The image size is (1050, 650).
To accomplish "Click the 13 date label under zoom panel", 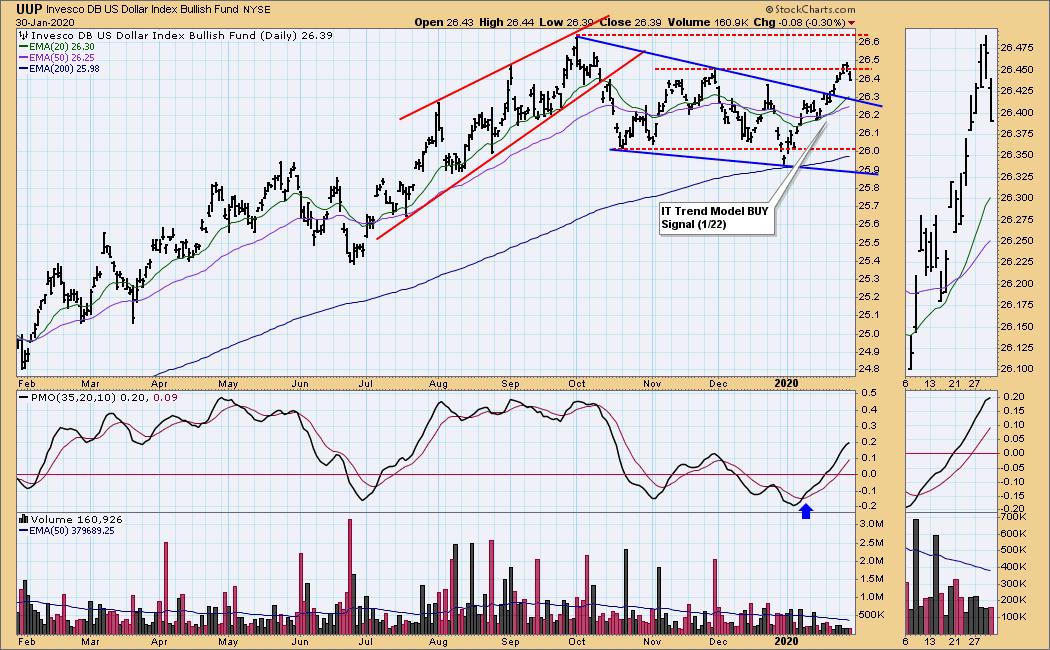I will (929, 384).
